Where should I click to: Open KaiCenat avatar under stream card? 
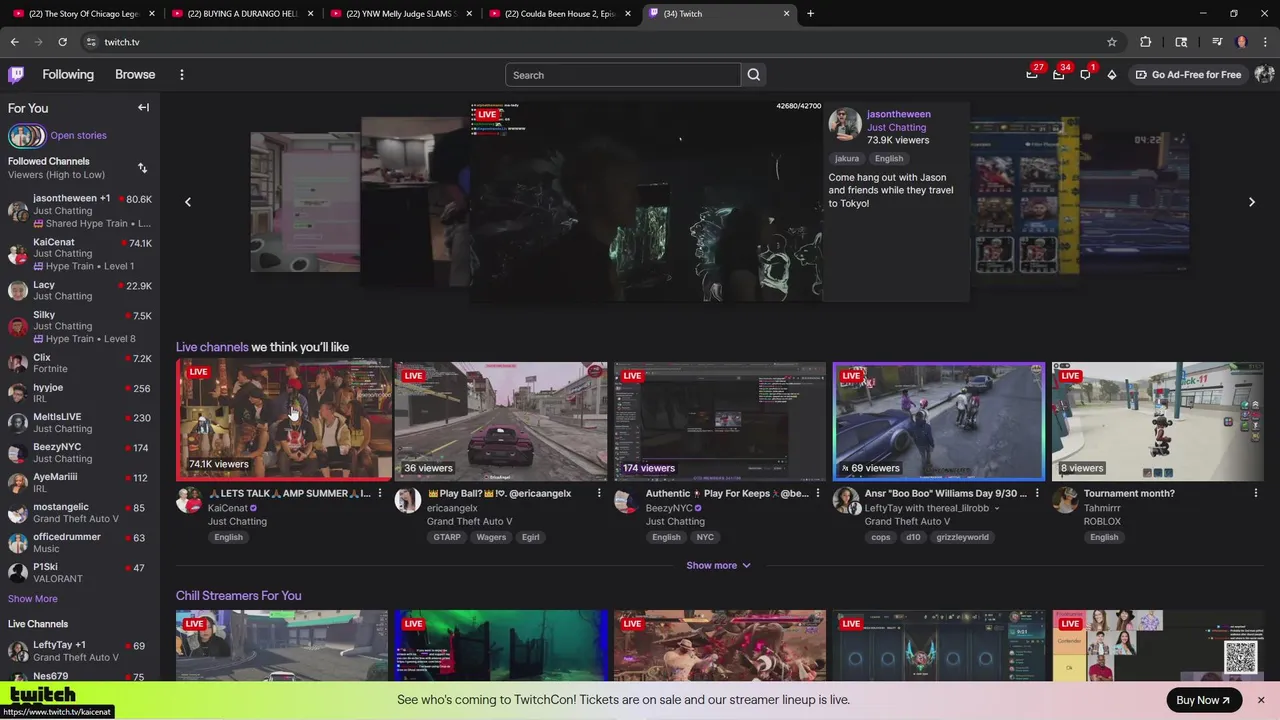click(189, 501)
